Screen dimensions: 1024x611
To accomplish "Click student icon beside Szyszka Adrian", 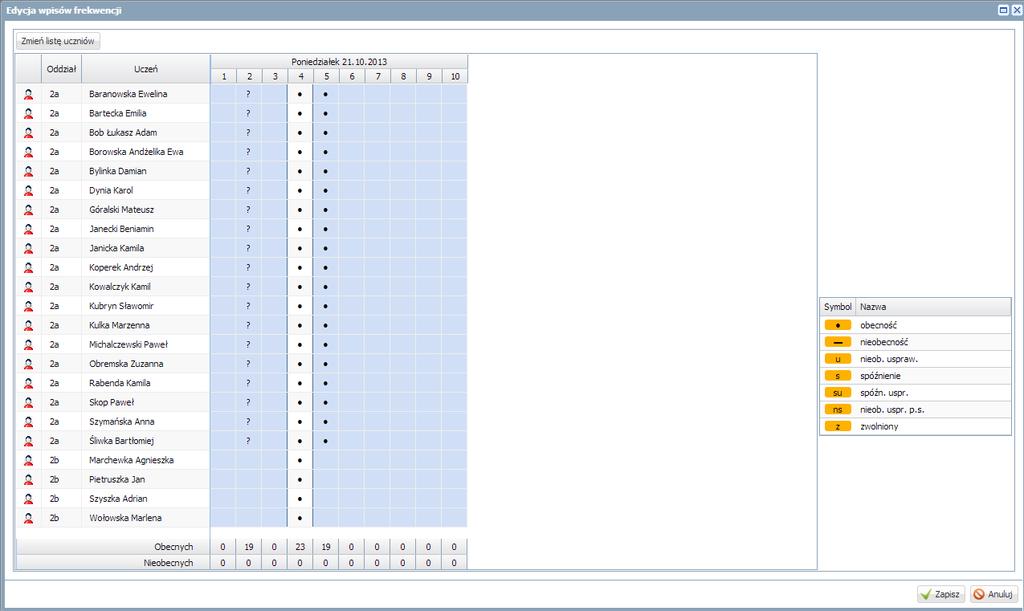I will [28, 499].
